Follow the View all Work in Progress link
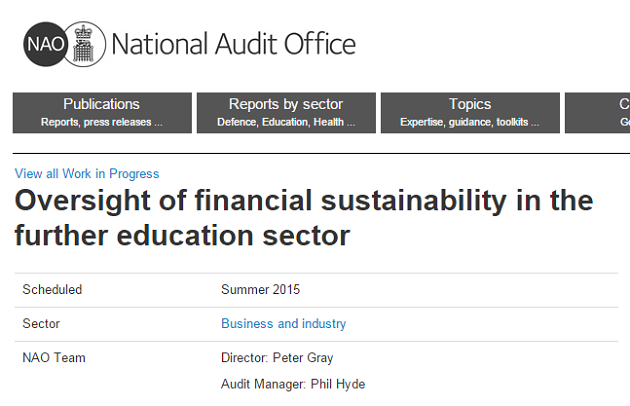630x406 pixels. tap(87, 174)
